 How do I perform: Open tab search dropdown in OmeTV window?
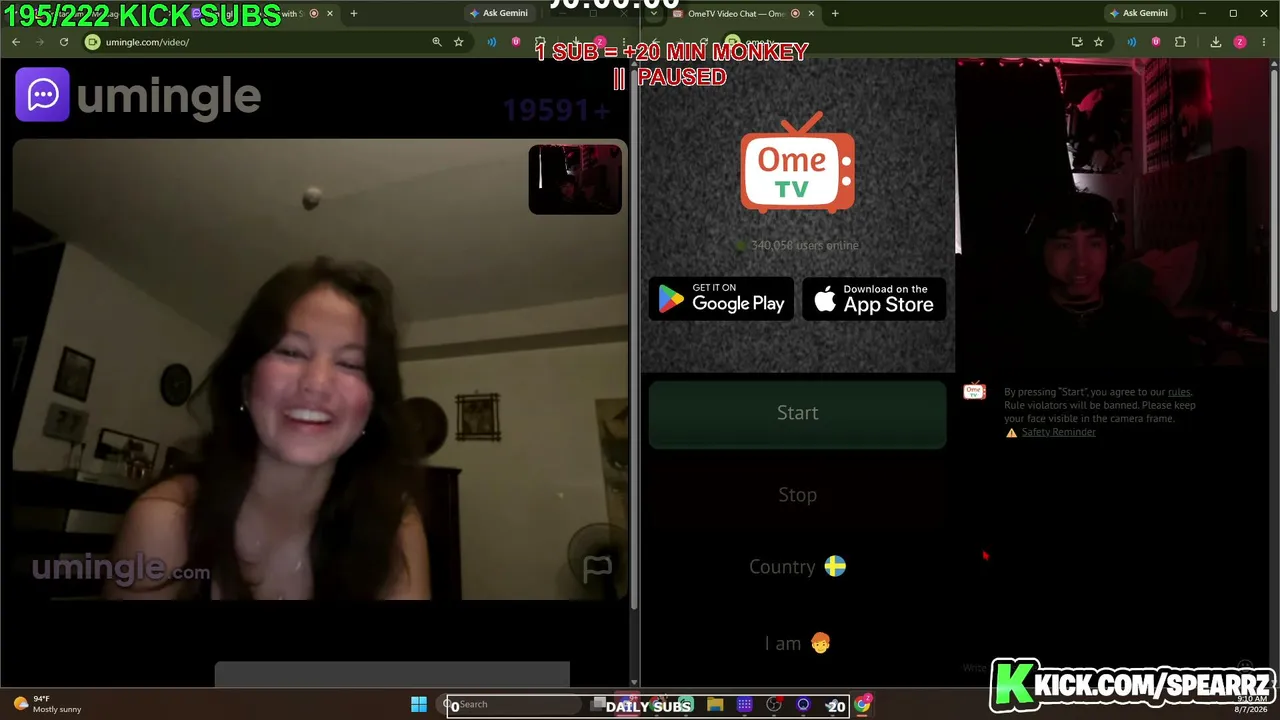coord(653,14)
